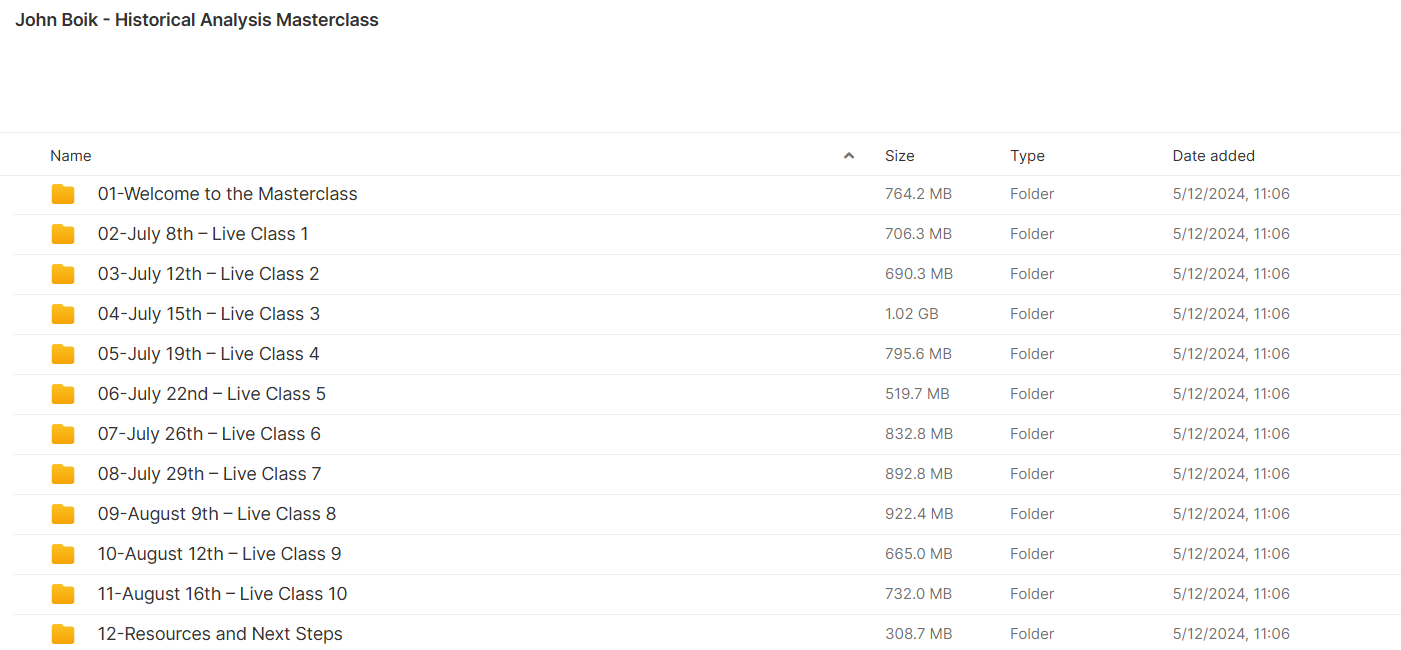Toggle the sort arrow in the Name column
This screenshot has width=1401, height=650.
pyautogui.click(x=849, y=156)
